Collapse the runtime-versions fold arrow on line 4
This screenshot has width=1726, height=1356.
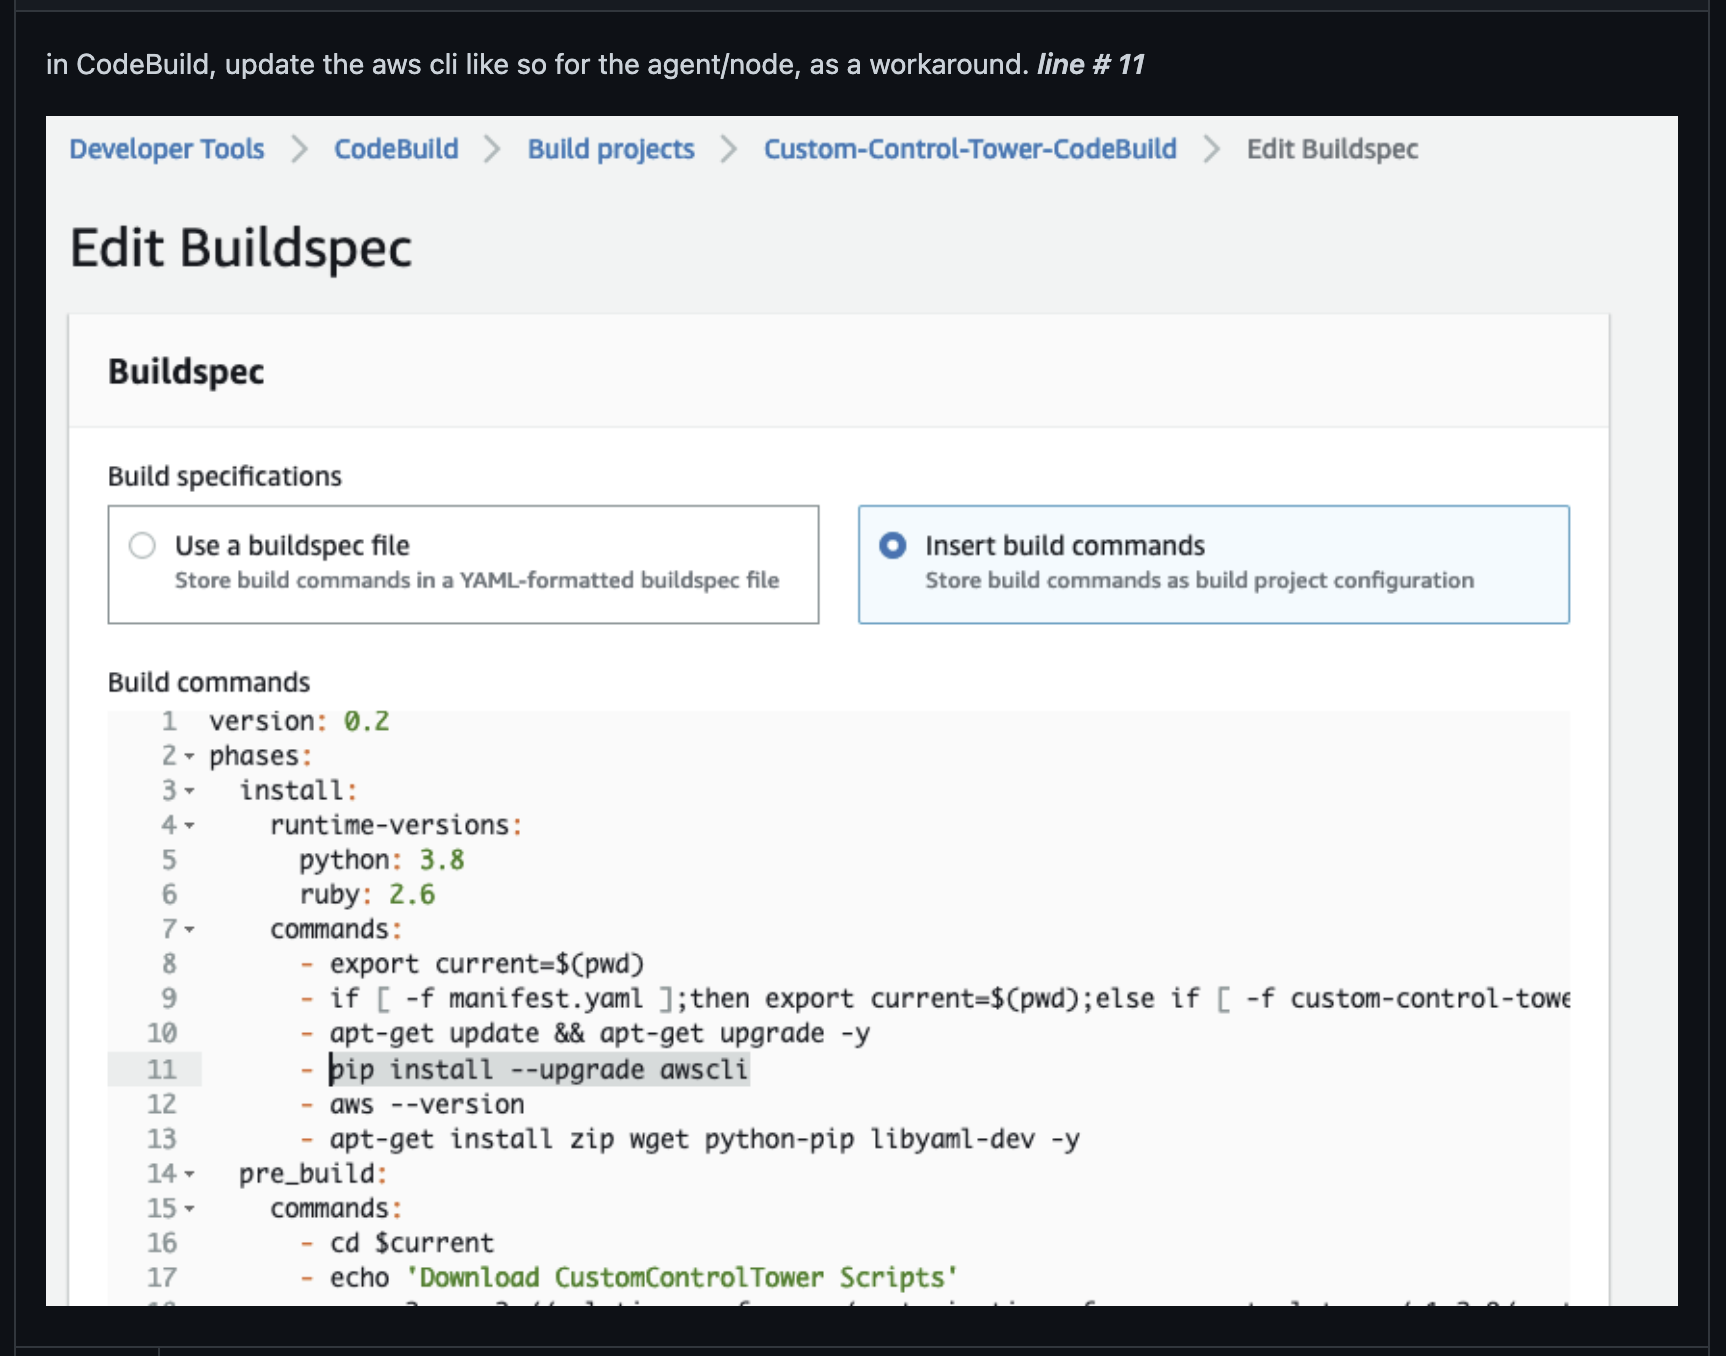click(189, 826)
